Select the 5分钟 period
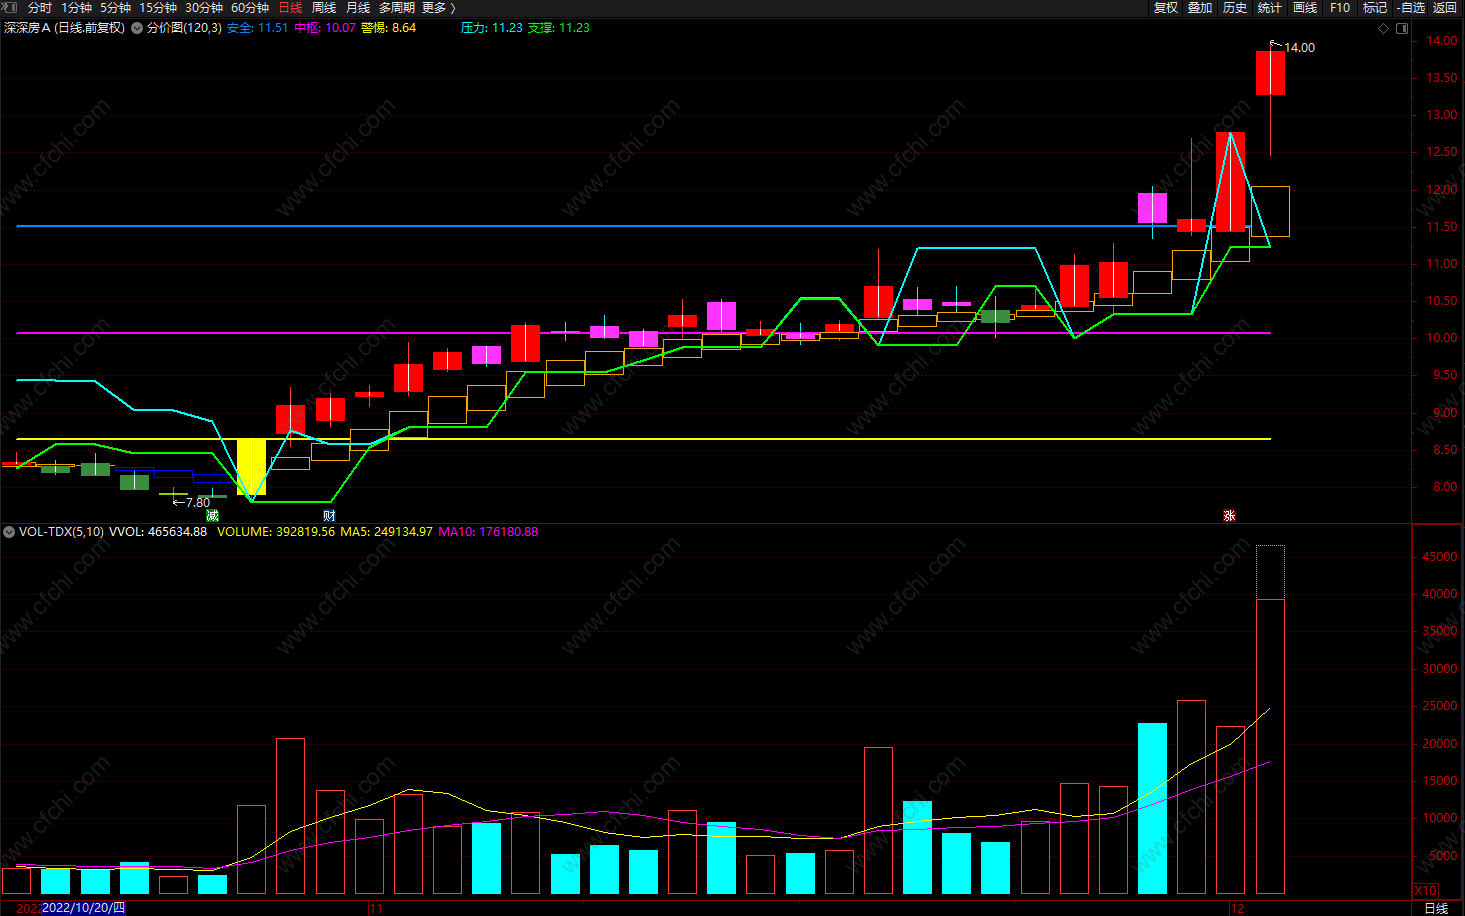This screenshot has height=916, width=1465. 115,7
